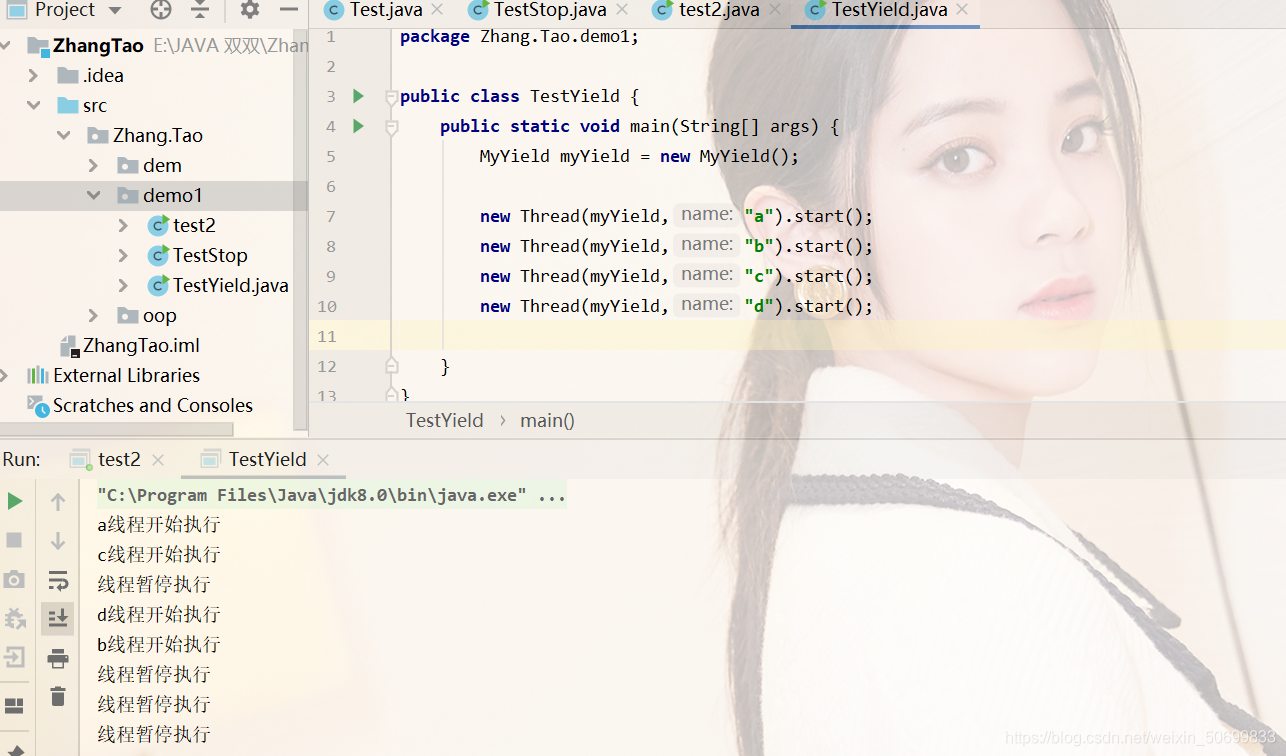Click the Project panel horizontal scrollbar
This screenshot has height=756, width=1286.
[117, 429]
